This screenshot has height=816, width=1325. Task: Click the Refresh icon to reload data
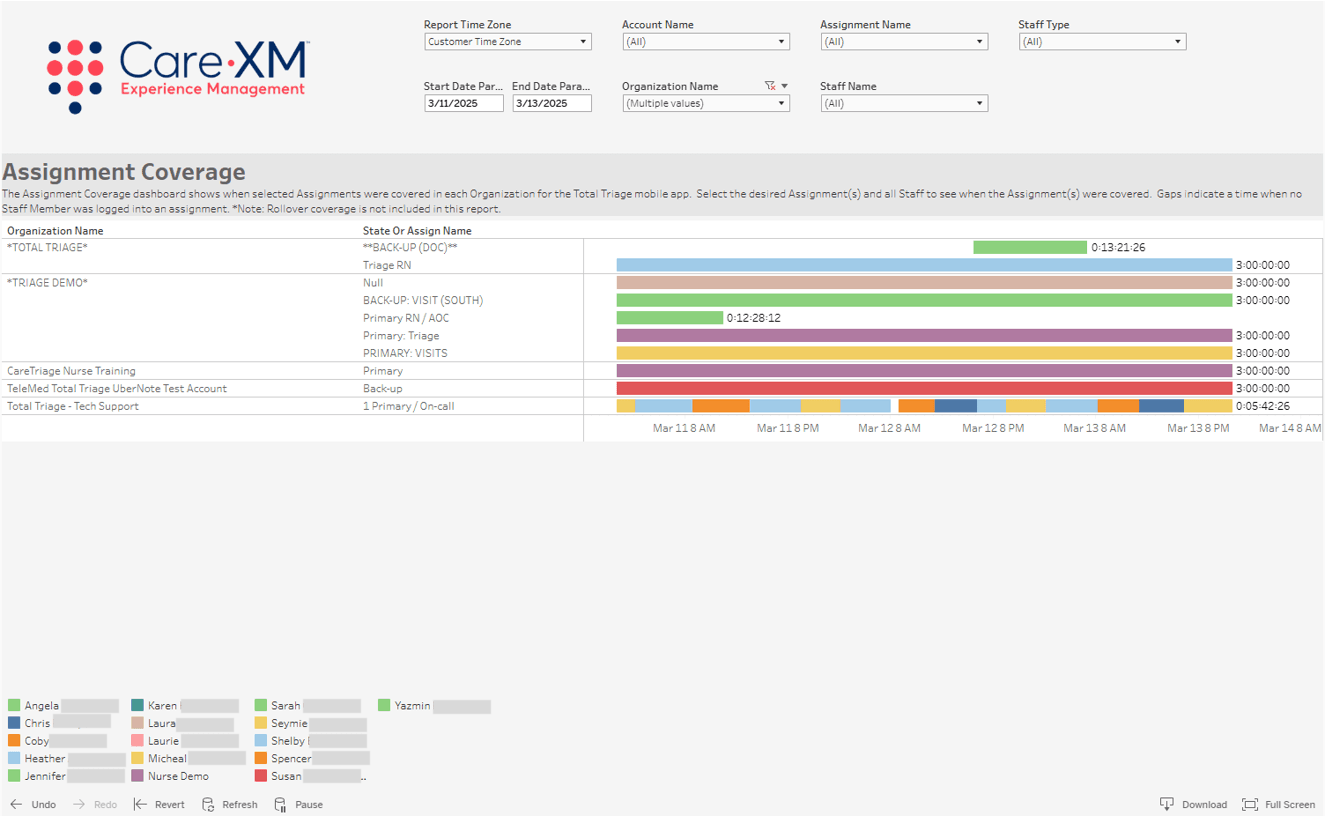(x=206, y=804)
